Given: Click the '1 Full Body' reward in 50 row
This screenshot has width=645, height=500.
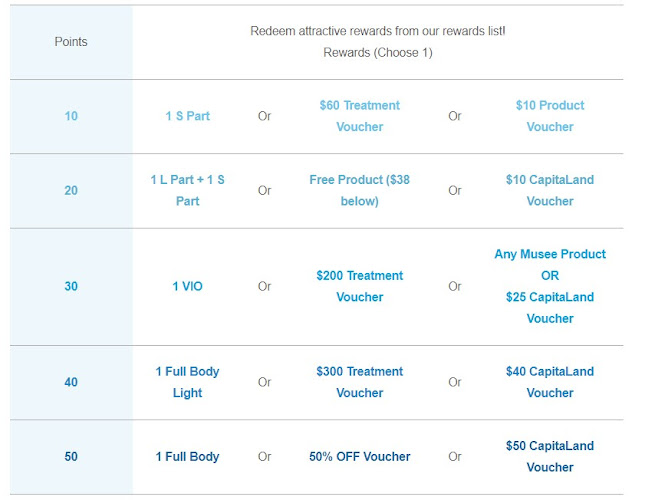Looking at the screenshot, I should click(x=188, y=456).
